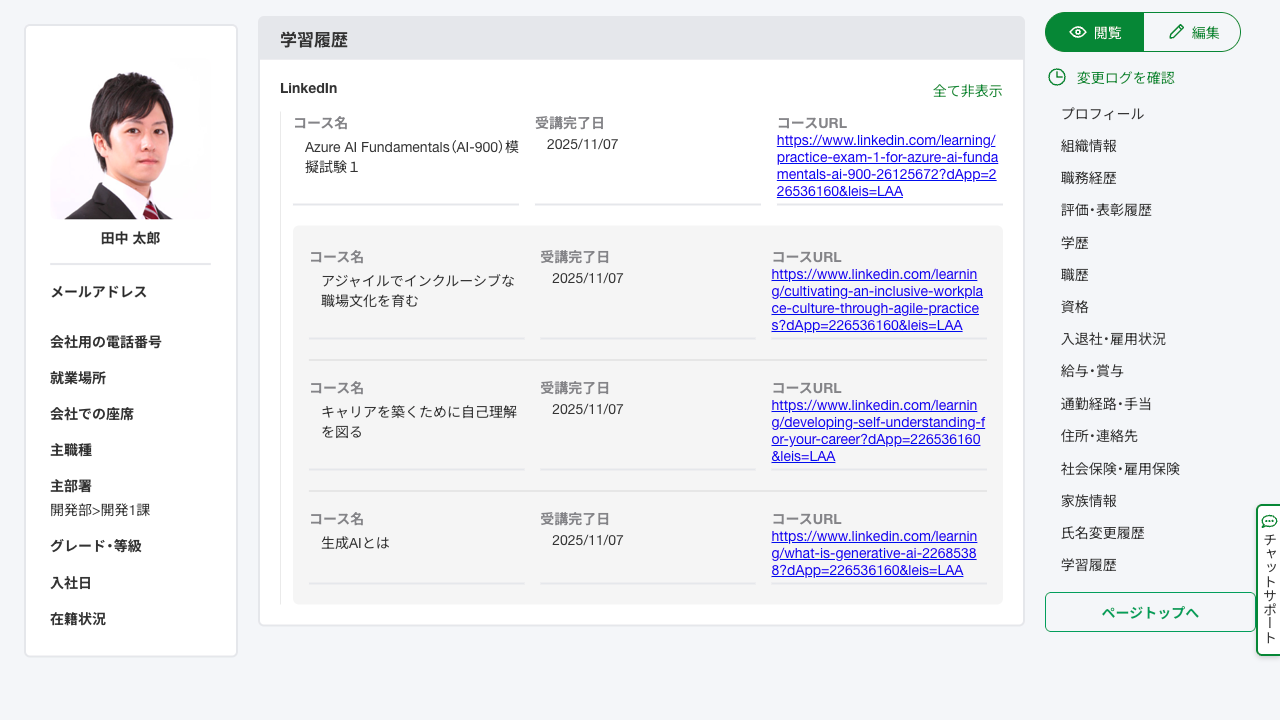Open the Azure AI Fundamentals course URL
Image resolution: width=1280 pixels, height=720 pixels.
coord(886,166)
